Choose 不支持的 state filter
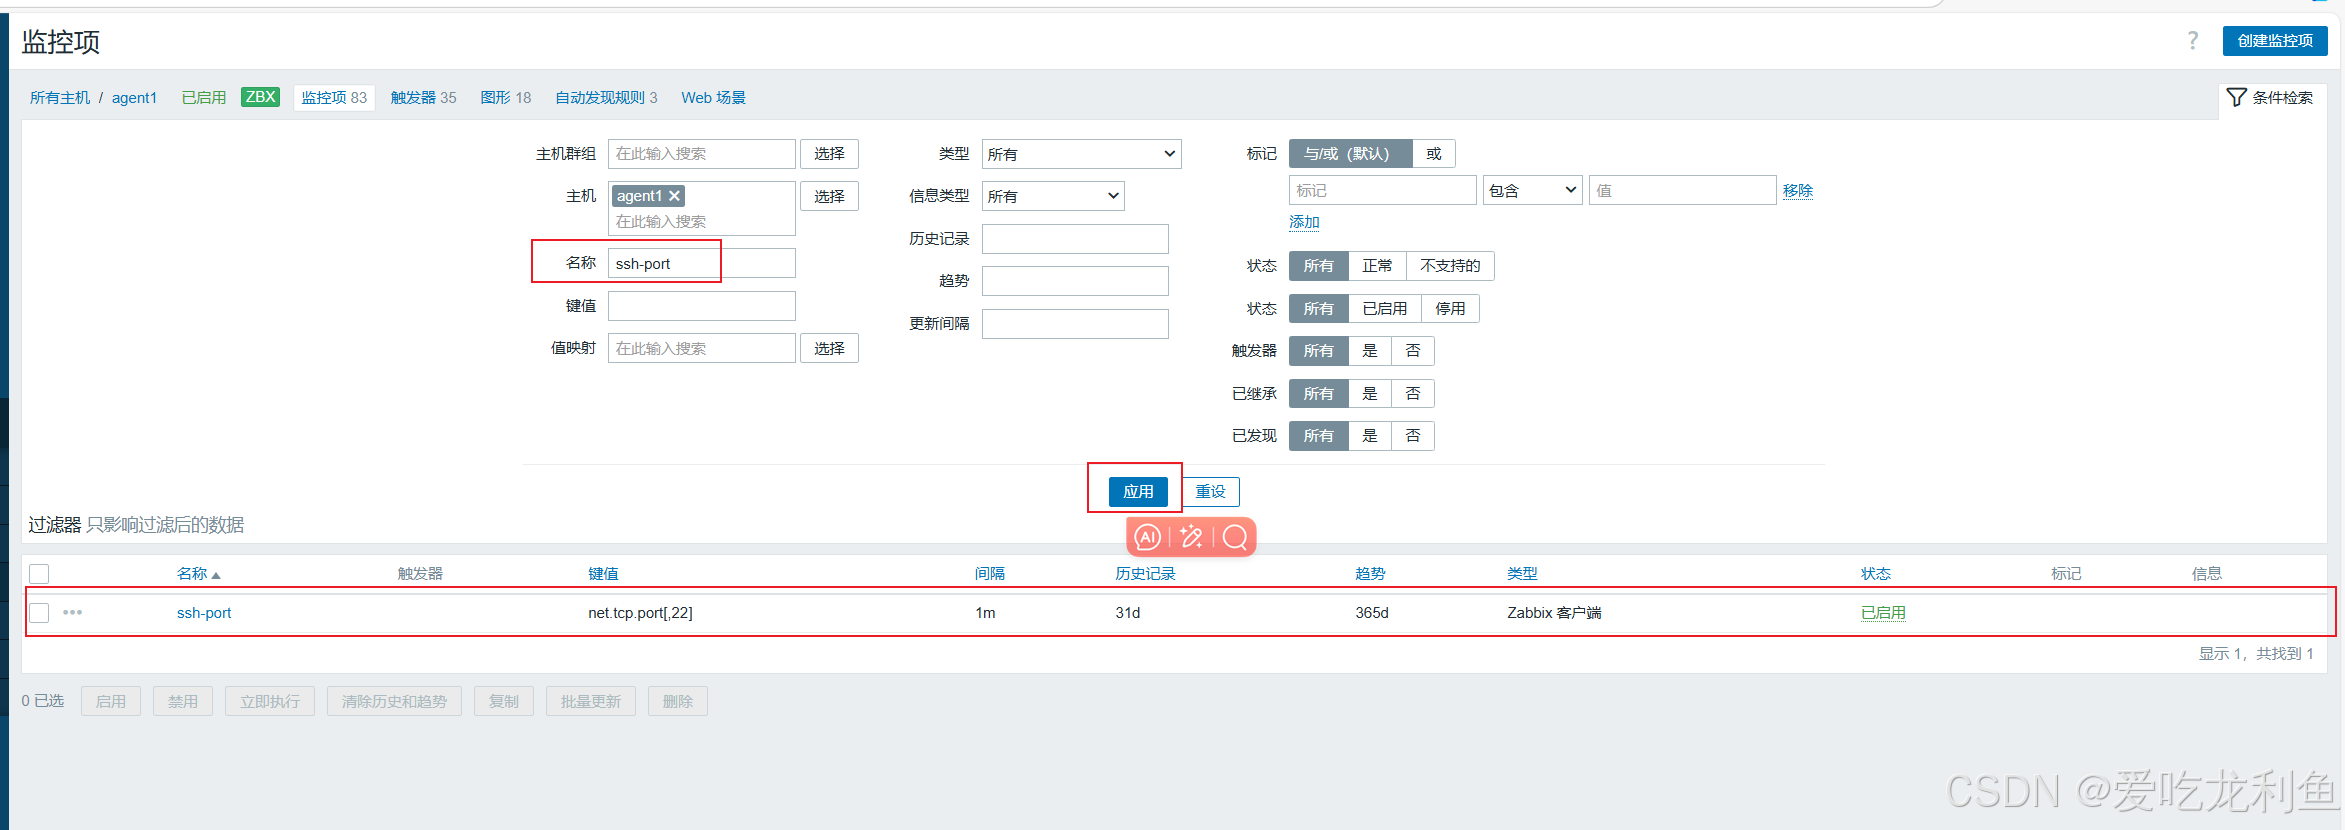This screenshot has width=2345, height=830. pyautogui.click(x=1450, y=266)
